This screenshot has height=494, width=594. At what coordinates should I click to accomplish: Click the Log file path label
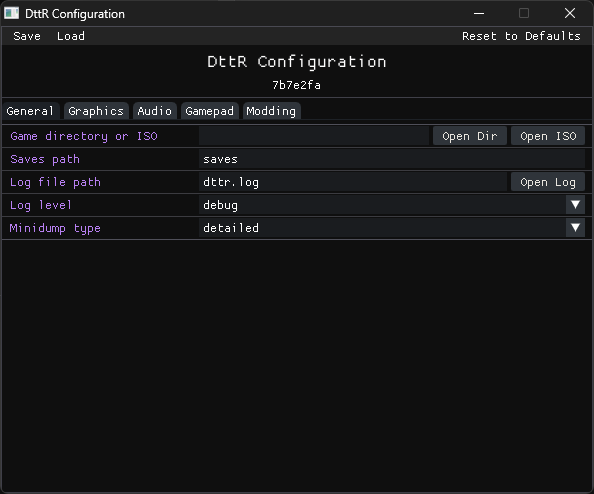pos(55,182)
